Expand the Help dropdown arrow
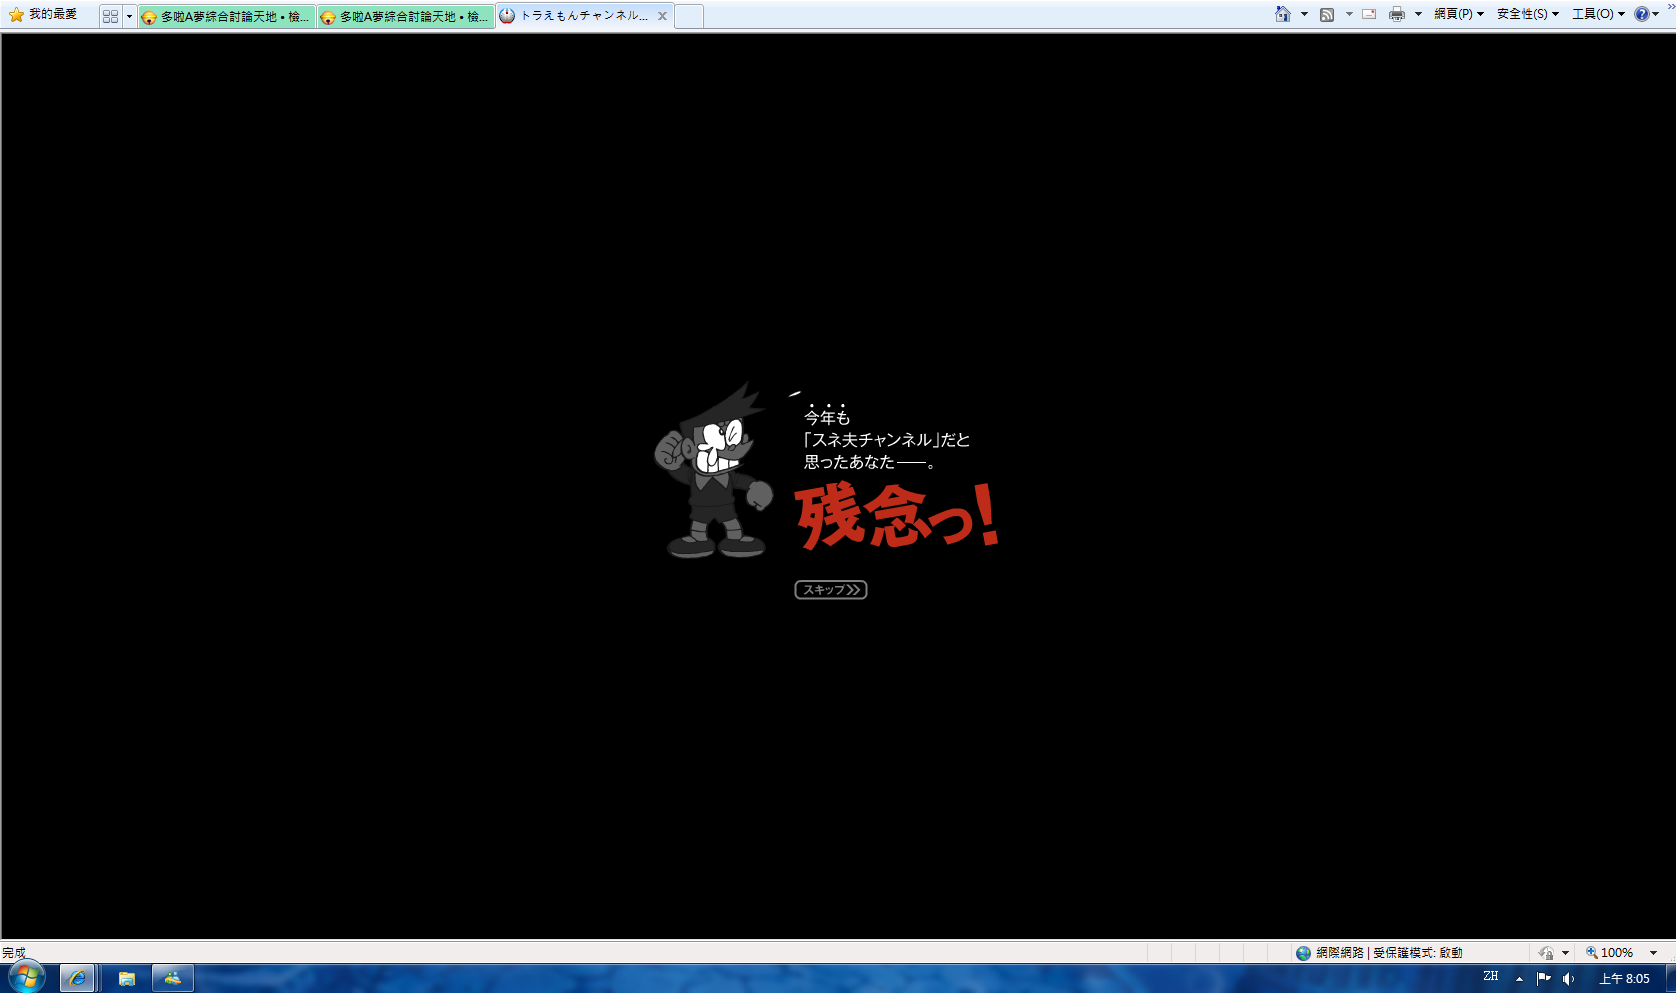This screenshot has height=993, width=1676. (x=1656, y=14)
